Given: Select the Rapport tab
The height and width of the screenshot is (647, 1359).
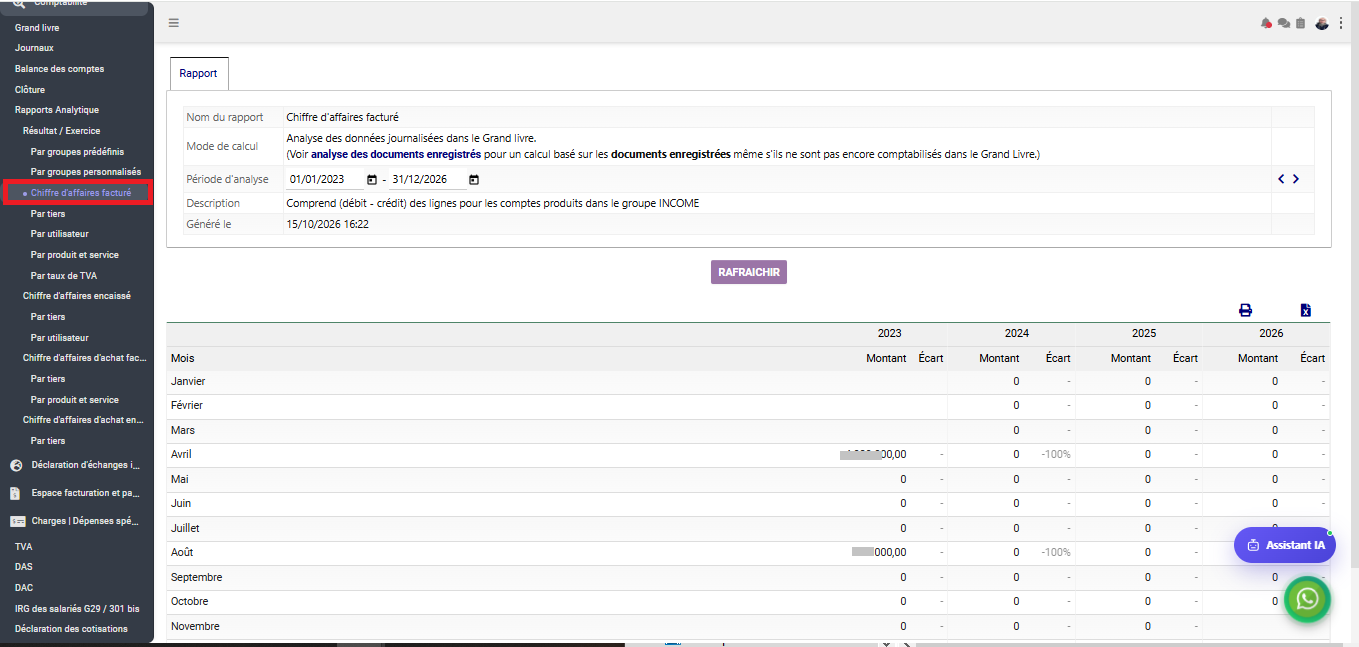Looking at the screenshot, I should 199,74.
